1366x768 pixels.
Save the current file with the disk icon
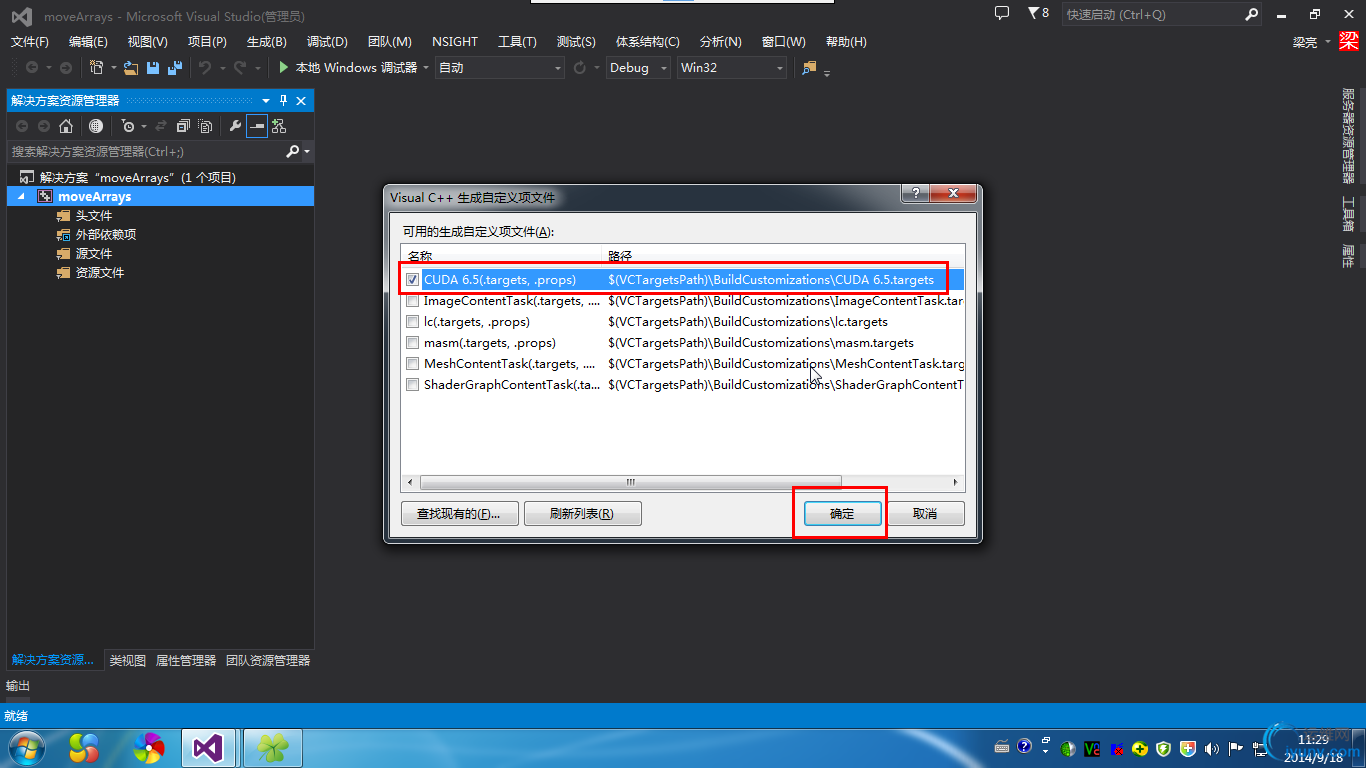[x=153, y=67]
